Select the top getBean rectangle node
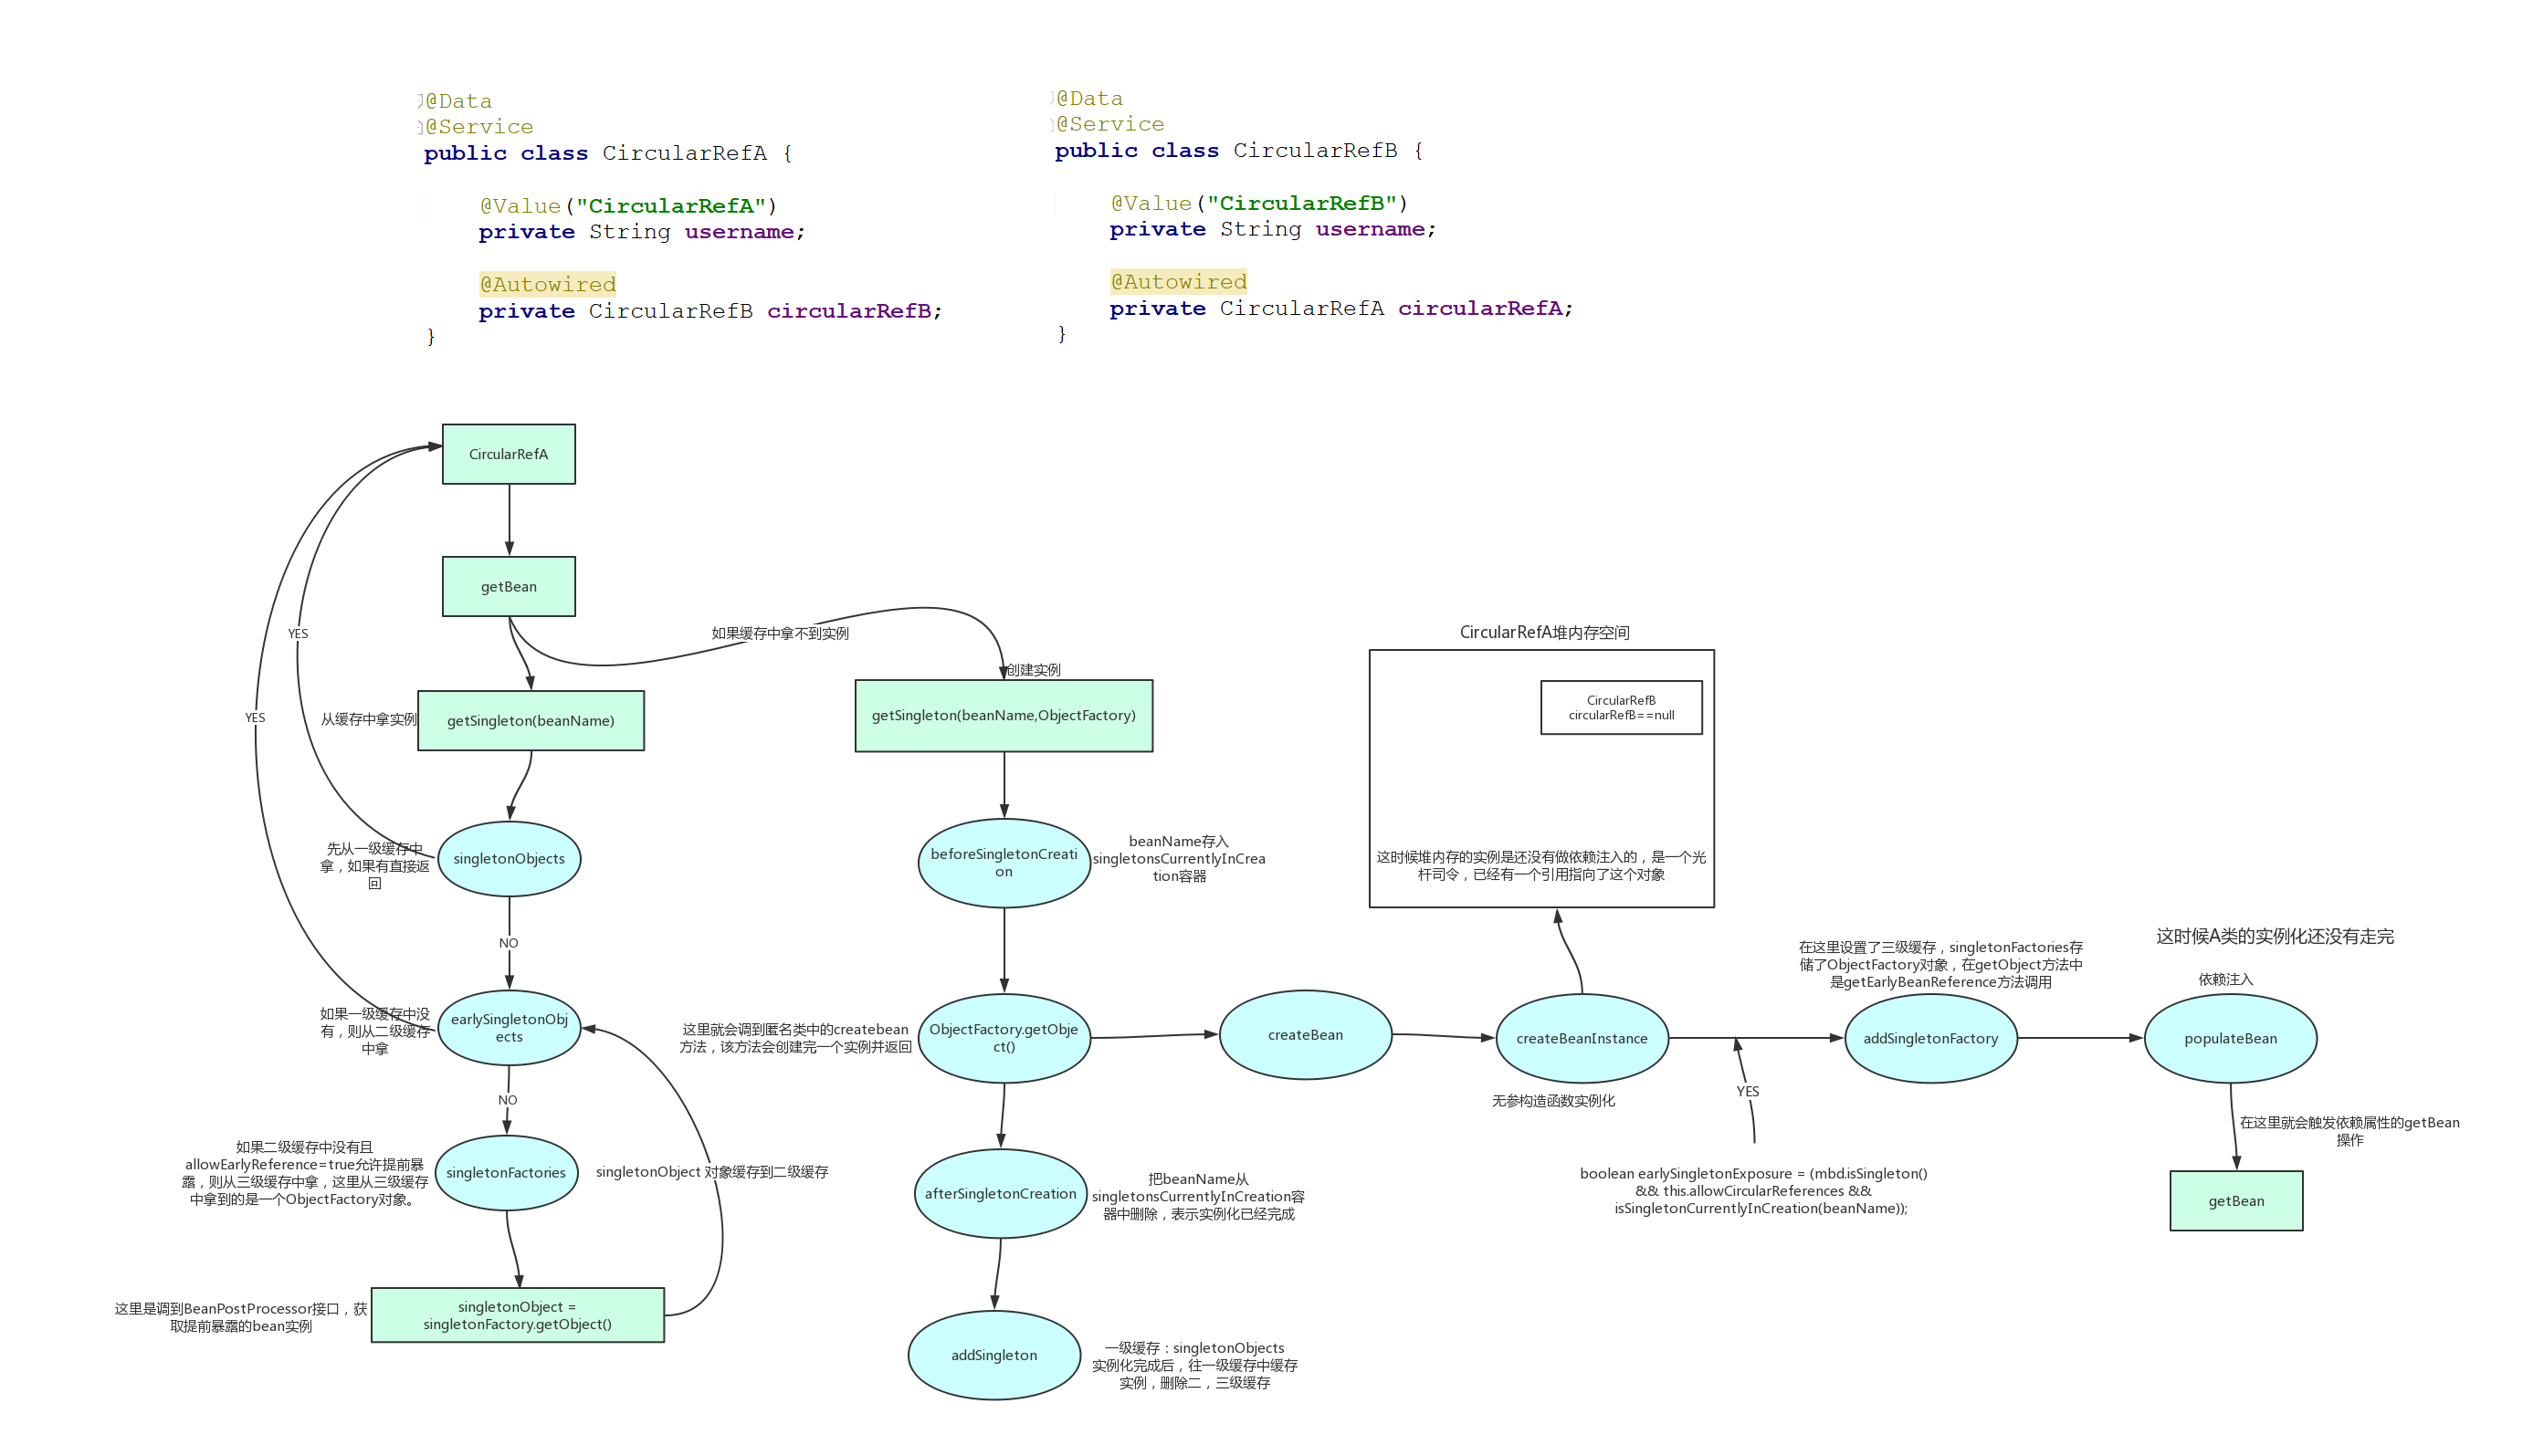This screenshot has height=1456, width=2523. coord(508,587)
